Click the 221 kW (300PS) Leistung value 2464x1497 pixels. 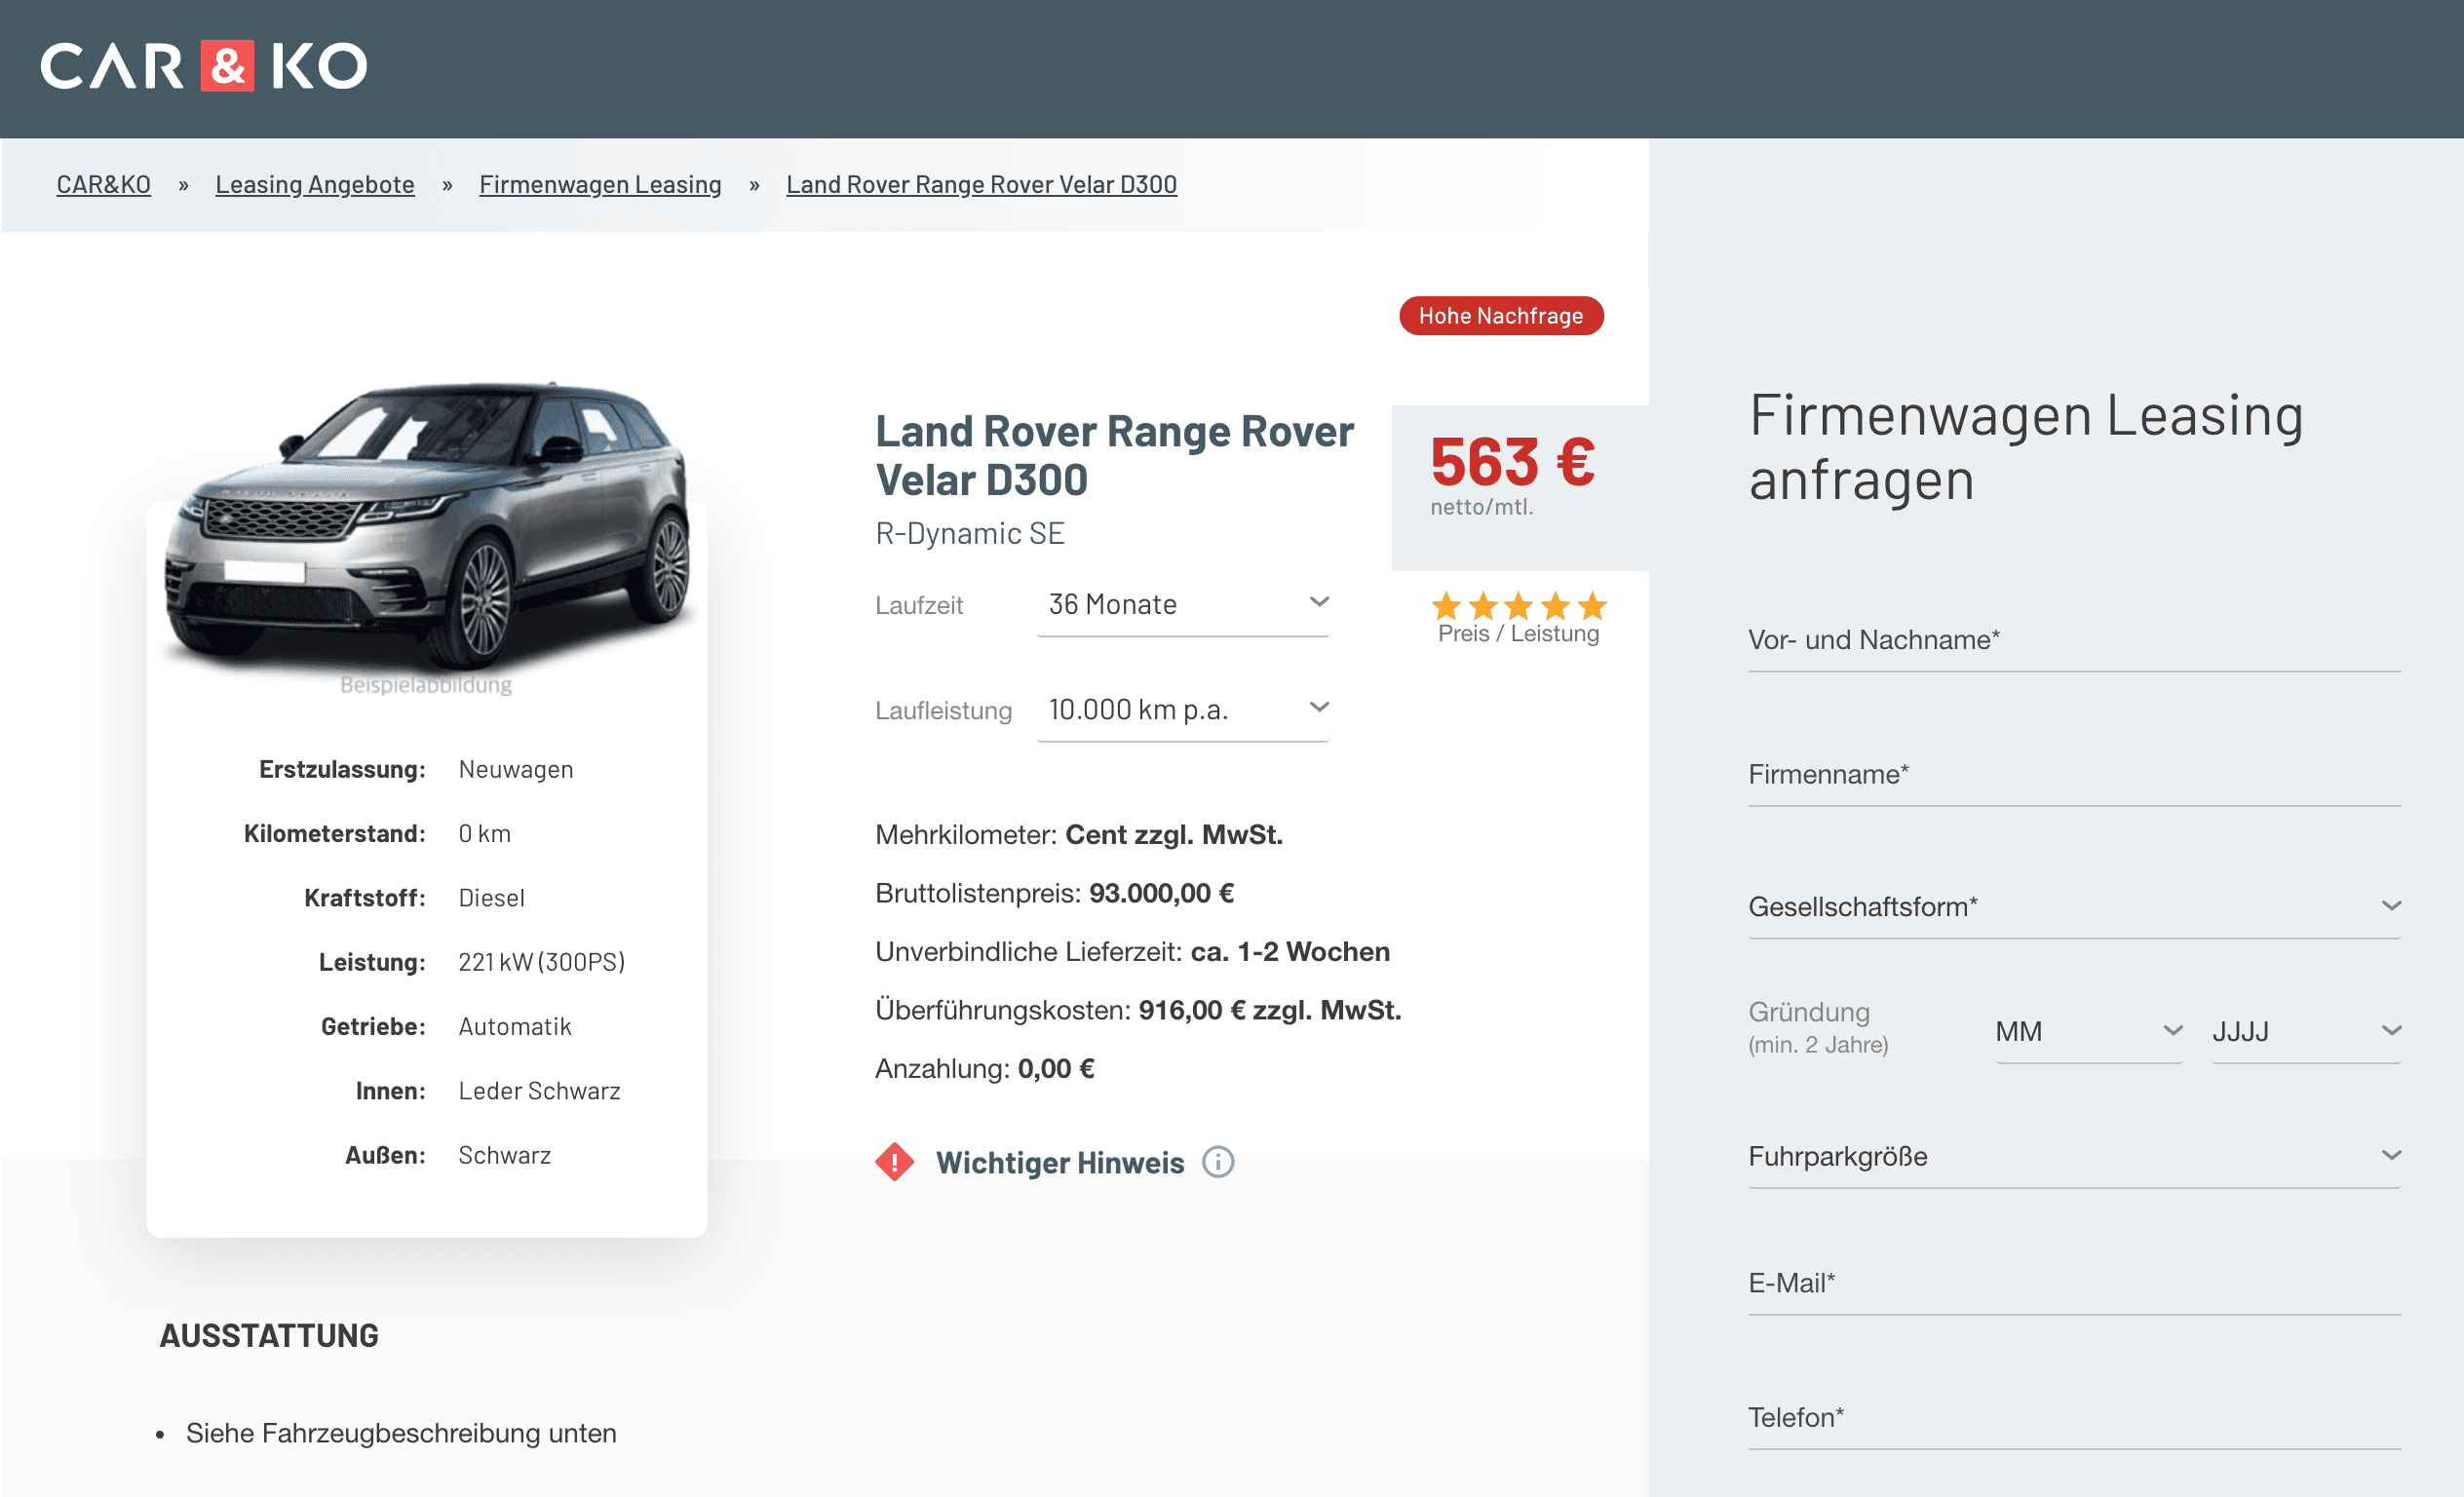pos(541,962)
